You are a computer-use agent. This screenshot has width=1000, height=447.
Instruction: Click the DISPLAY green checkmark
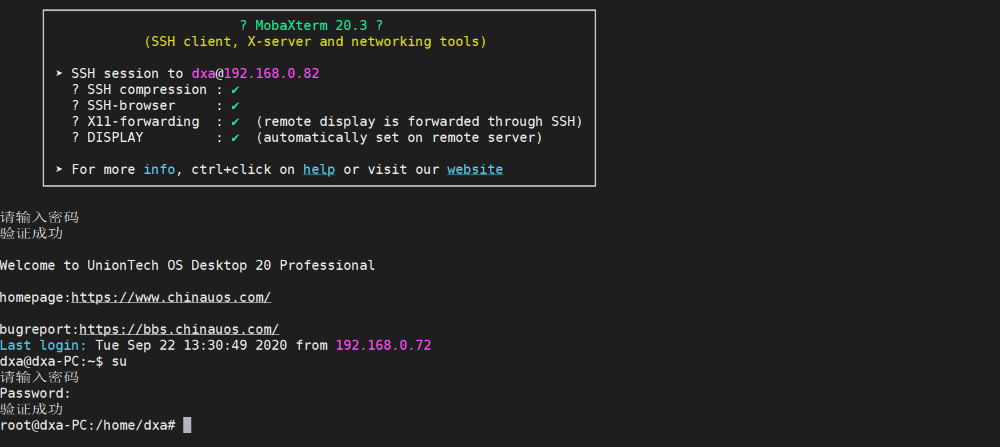pos(235,138)
